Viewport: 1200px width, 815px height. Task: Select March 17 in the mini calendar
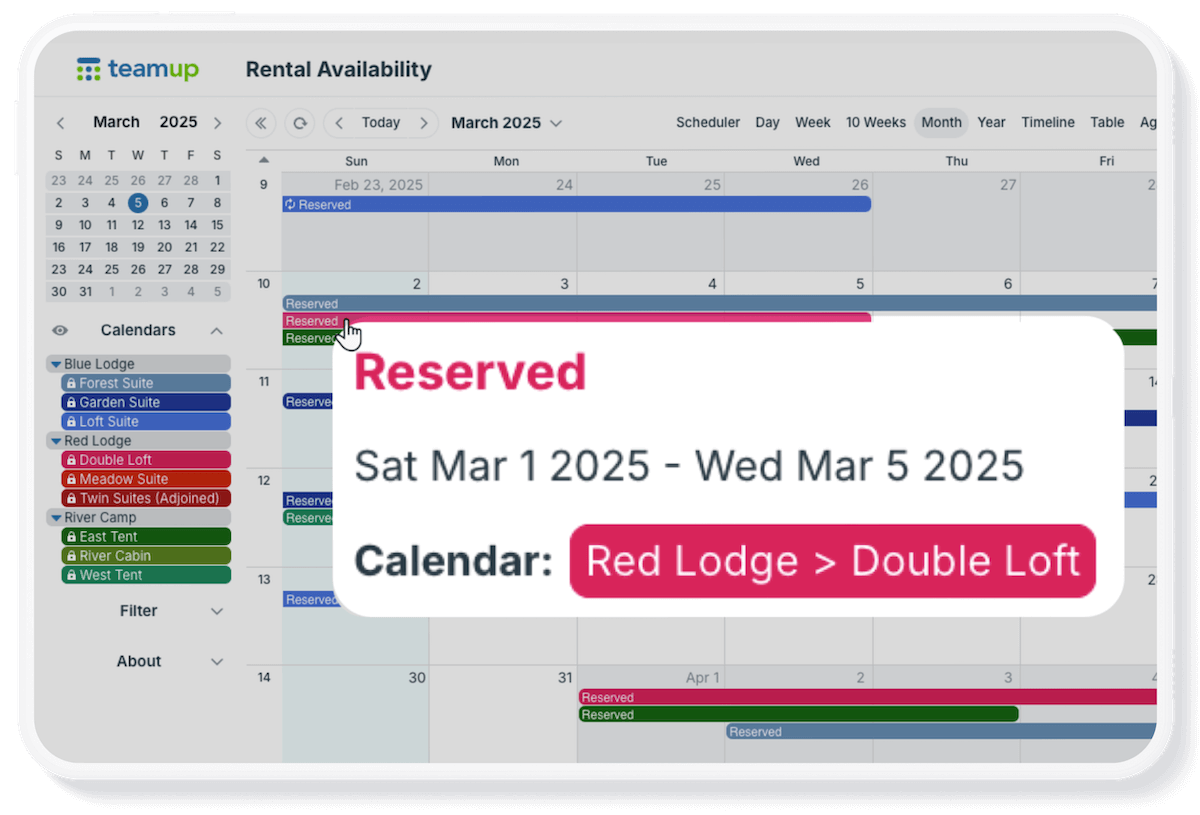[x=85, y=247]
